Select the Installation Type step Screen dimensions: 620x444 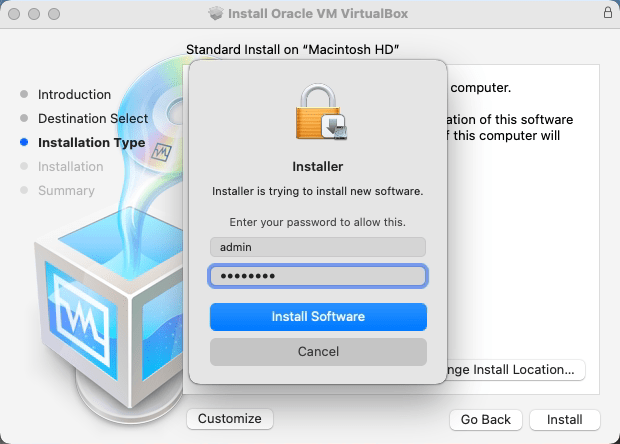pyautogui.click(x=91, y=143)
